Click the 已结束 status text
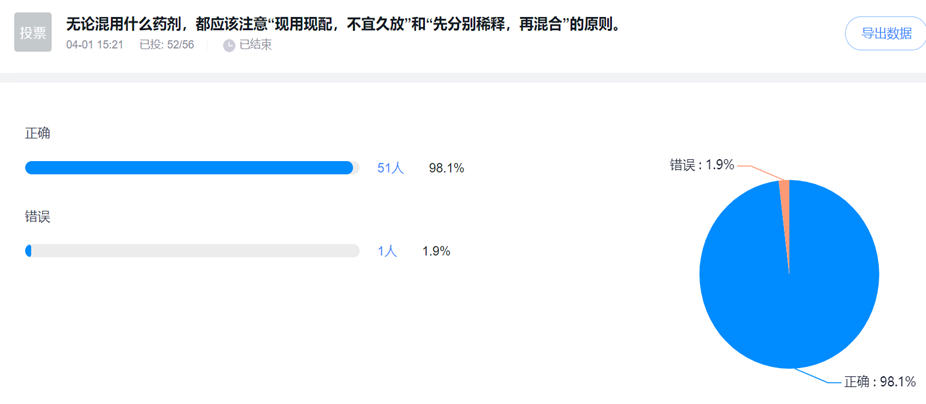926x404 pixels. click(255, 45)
